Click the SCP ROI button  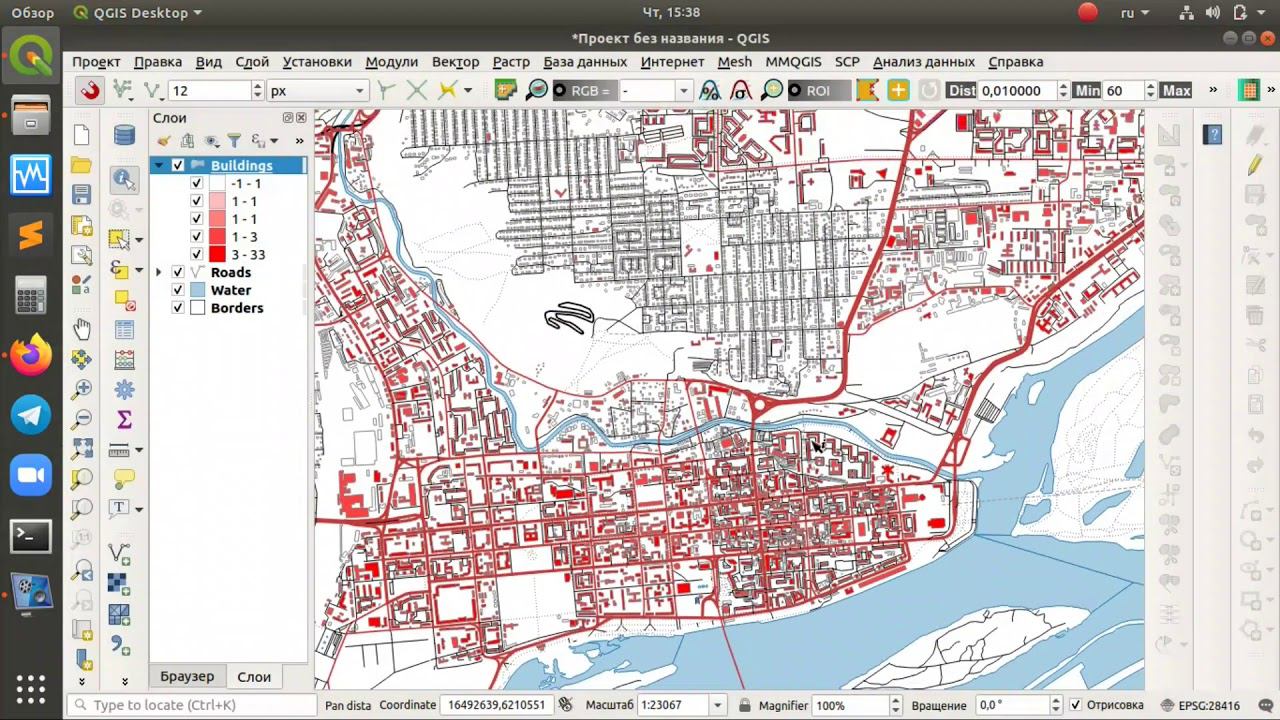[818, 90]
